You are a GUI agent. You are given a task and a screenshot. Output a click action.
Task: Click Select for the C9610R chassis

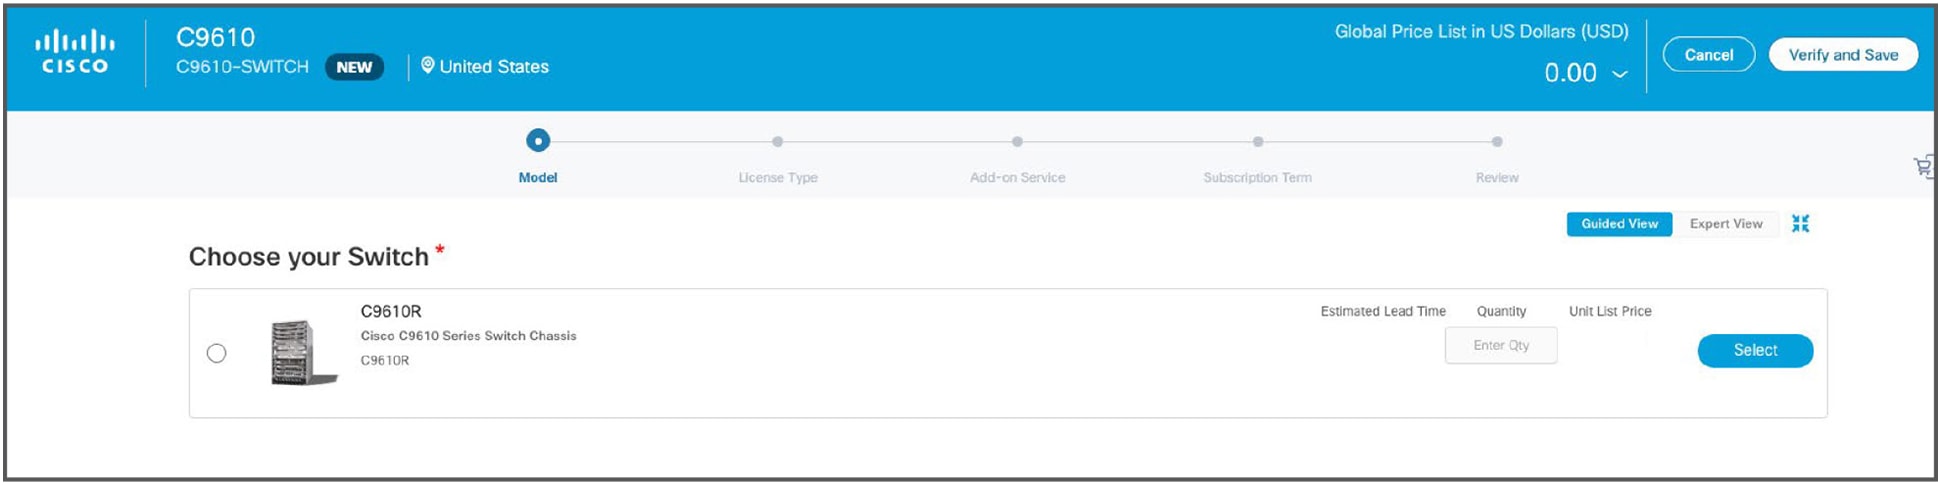coord(1755,350)
